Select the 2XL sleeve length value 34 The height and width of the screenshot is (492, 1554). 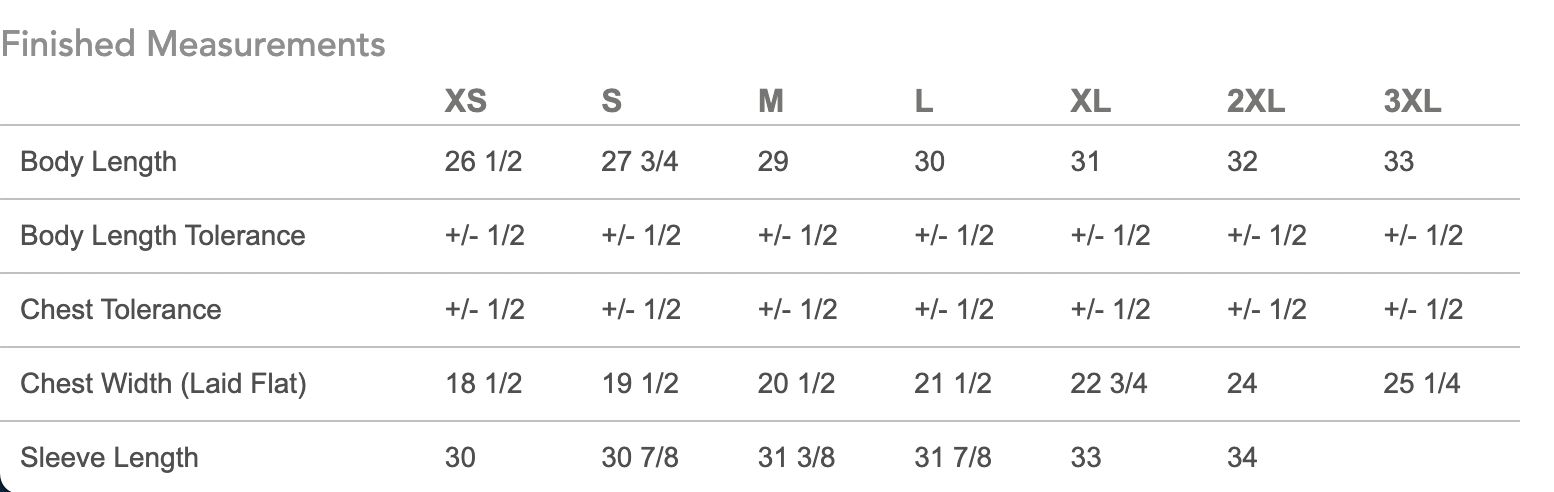pyautogui.click(x=1242, y=458)
